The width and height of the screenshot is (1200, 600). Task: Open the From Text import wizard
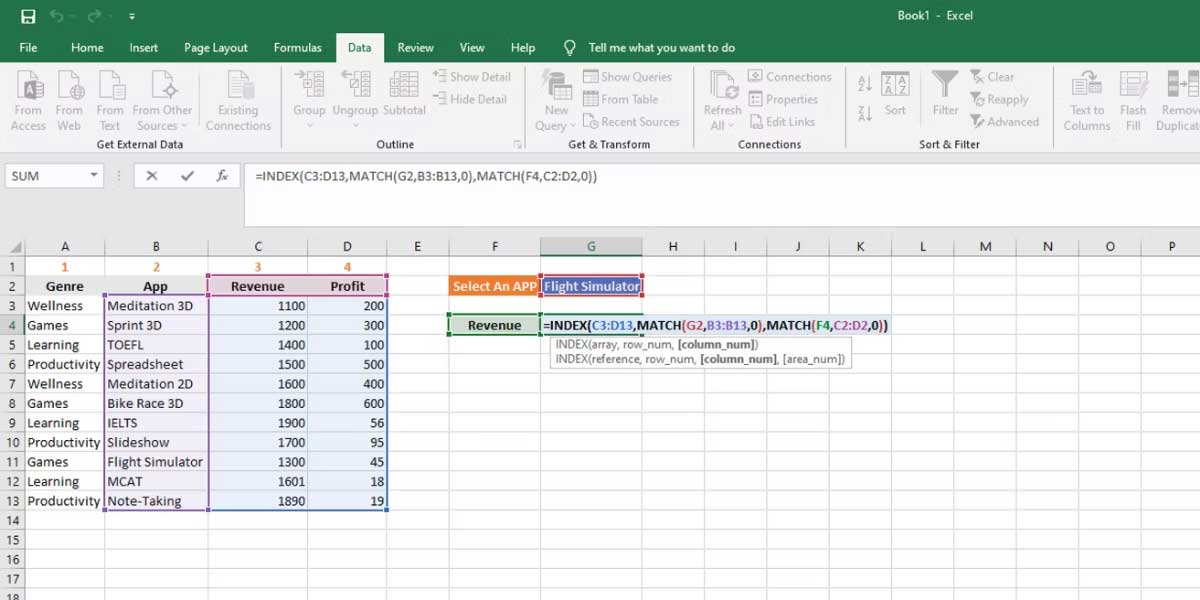pos(110,97)
